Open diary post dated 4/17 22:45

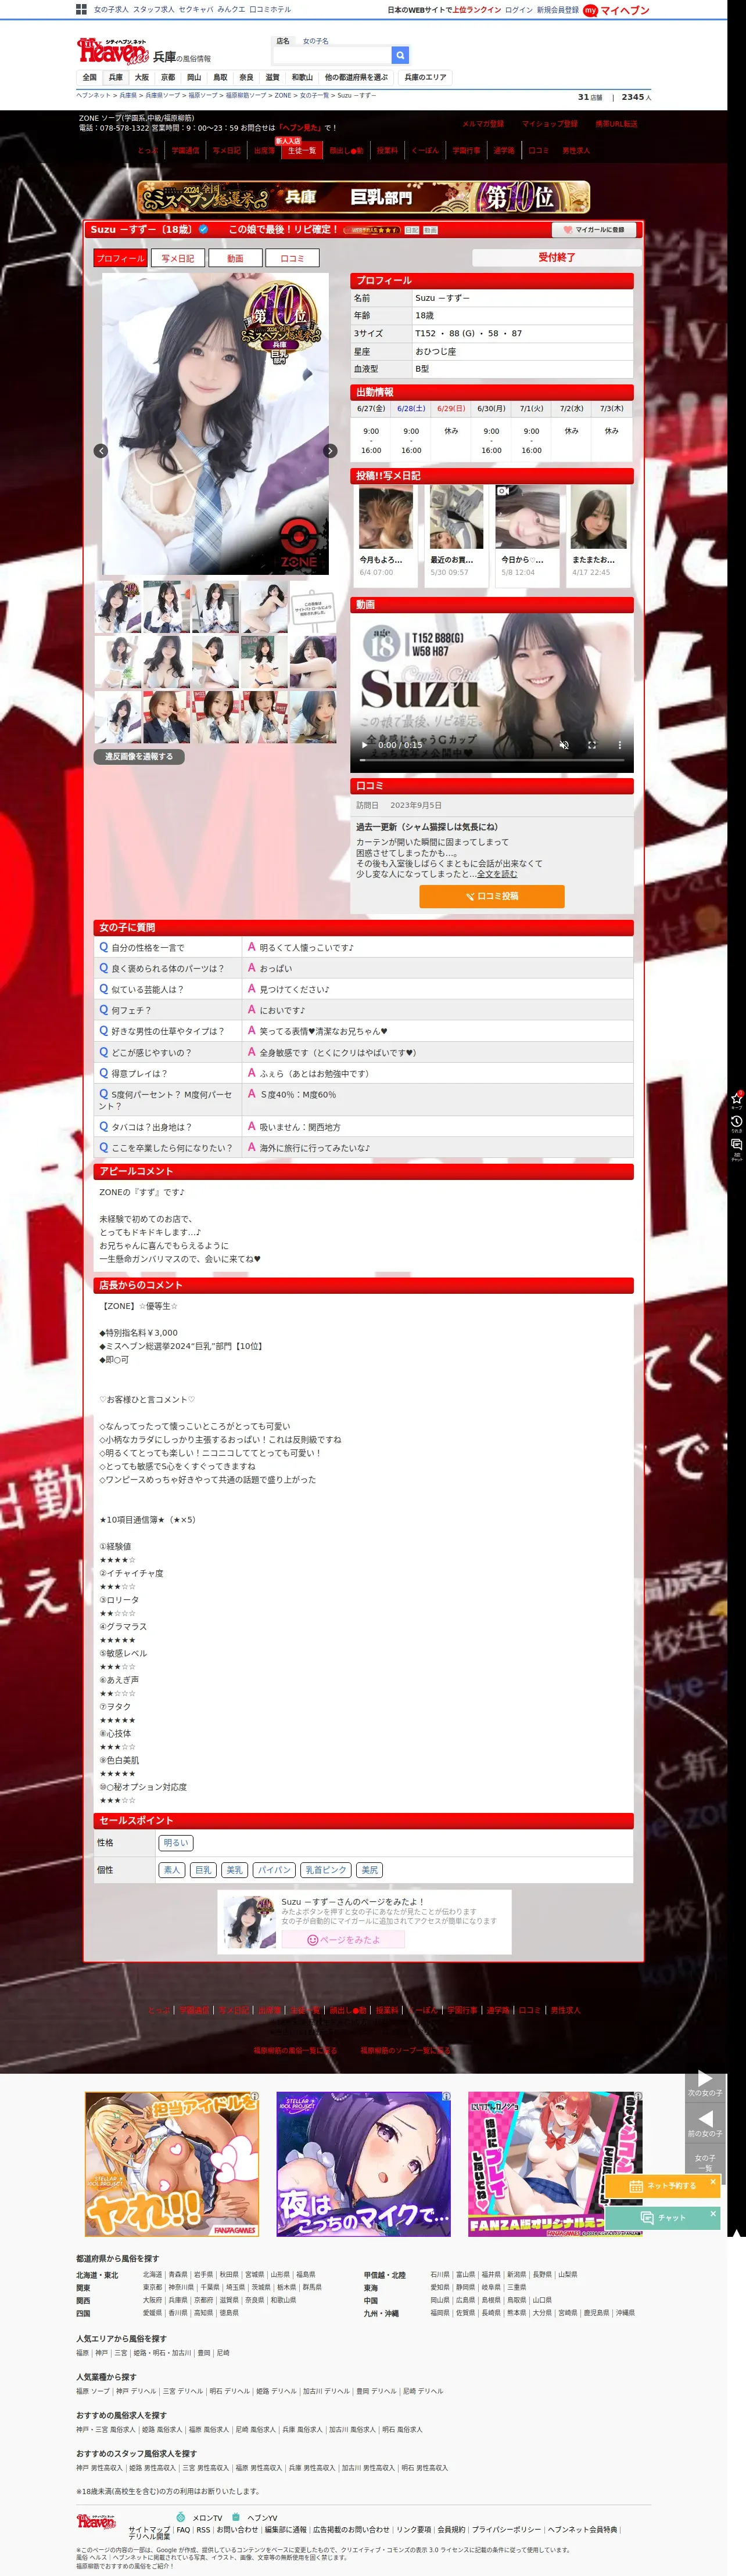[599, 536]
